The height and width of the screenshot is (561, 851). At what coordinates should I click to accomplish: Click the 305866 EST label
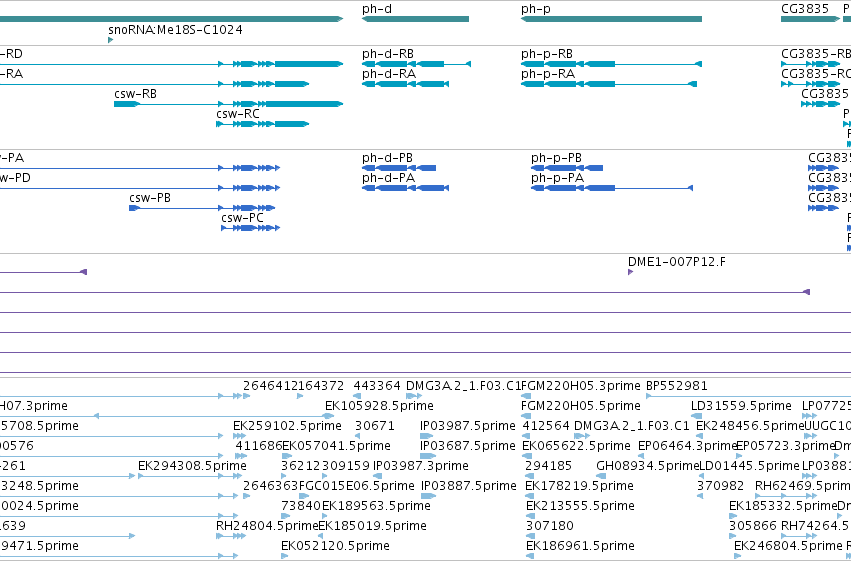coord(752,526)
